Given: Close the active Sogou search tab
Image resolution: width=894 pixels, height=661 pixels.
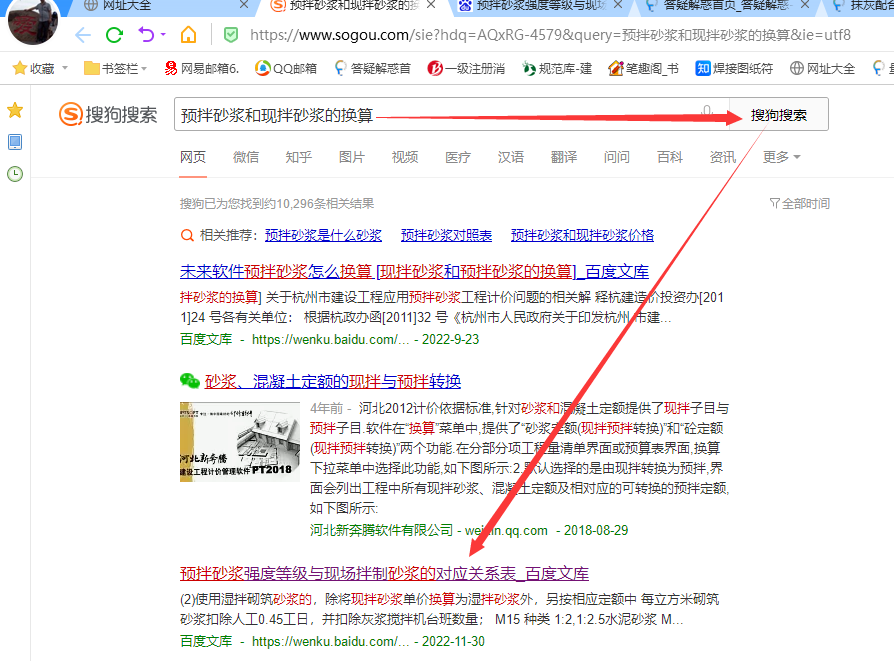Looking at the screenshot, I should (431, 5).
